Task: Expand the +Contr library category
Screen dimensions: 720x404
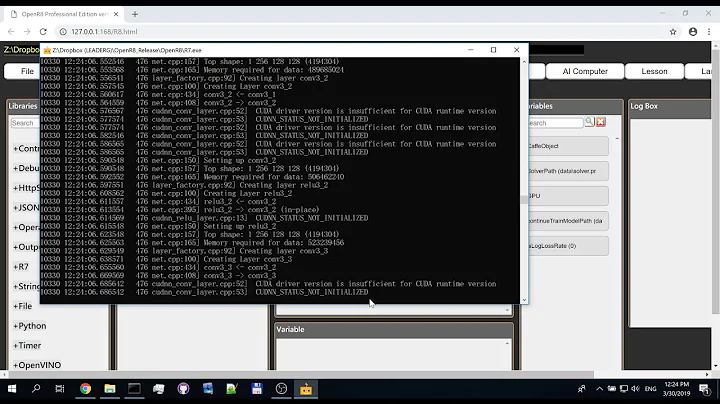Action: (x=26, y=149)
